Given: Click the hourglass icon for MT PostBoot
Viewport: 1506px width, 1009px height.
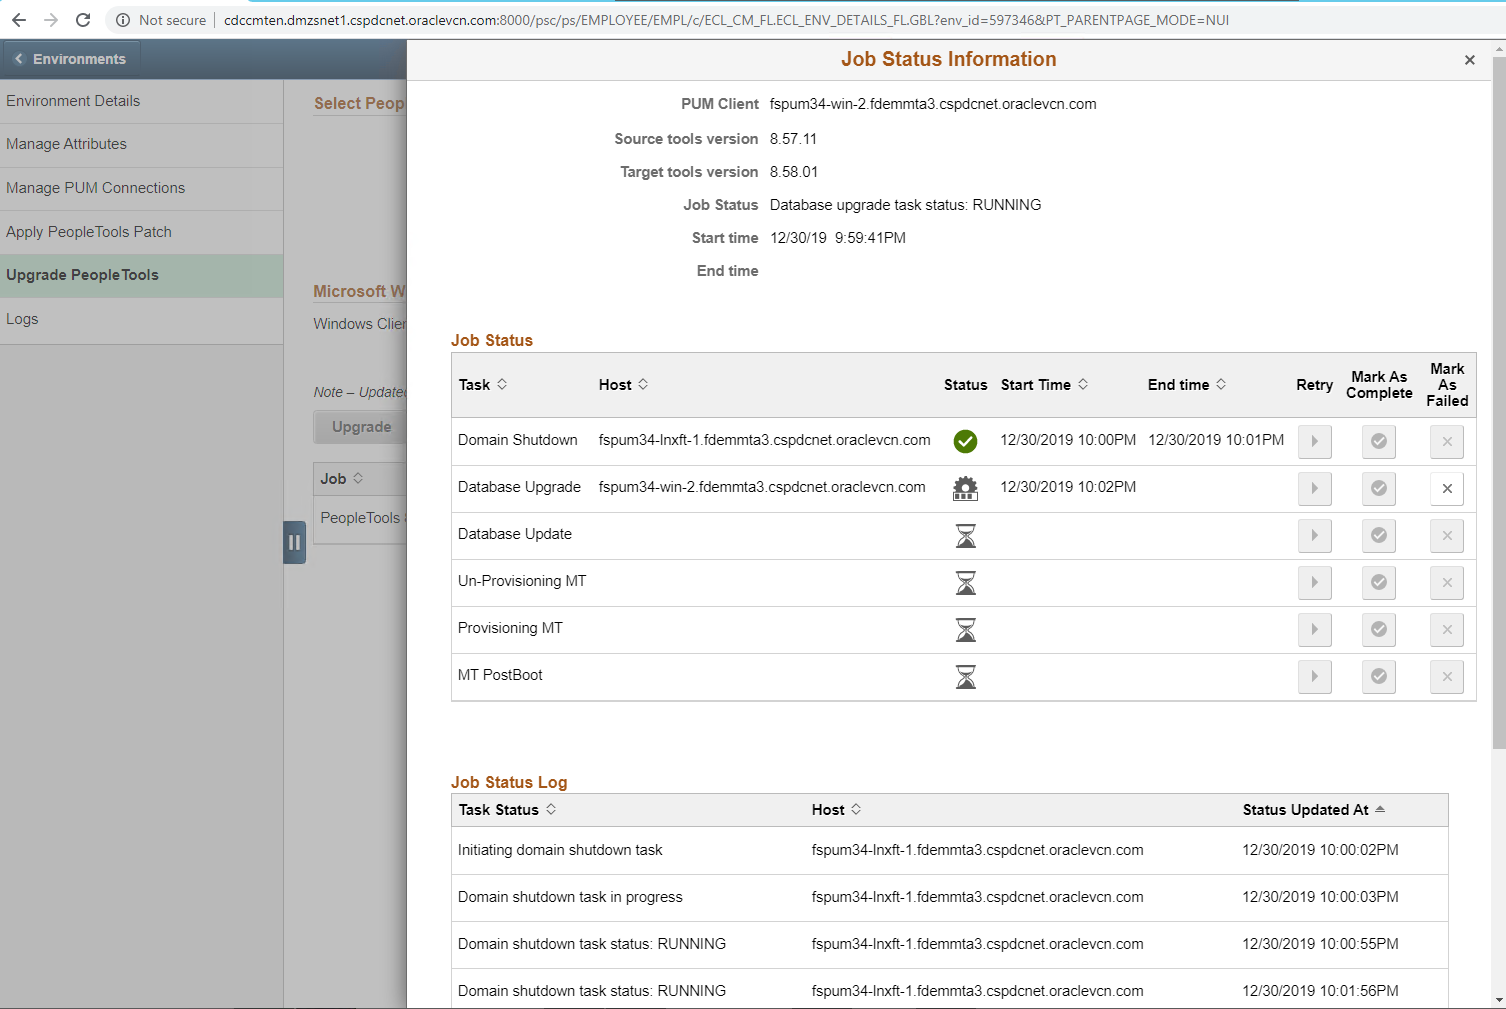Looking at the screenshot, I should point(964,676).
